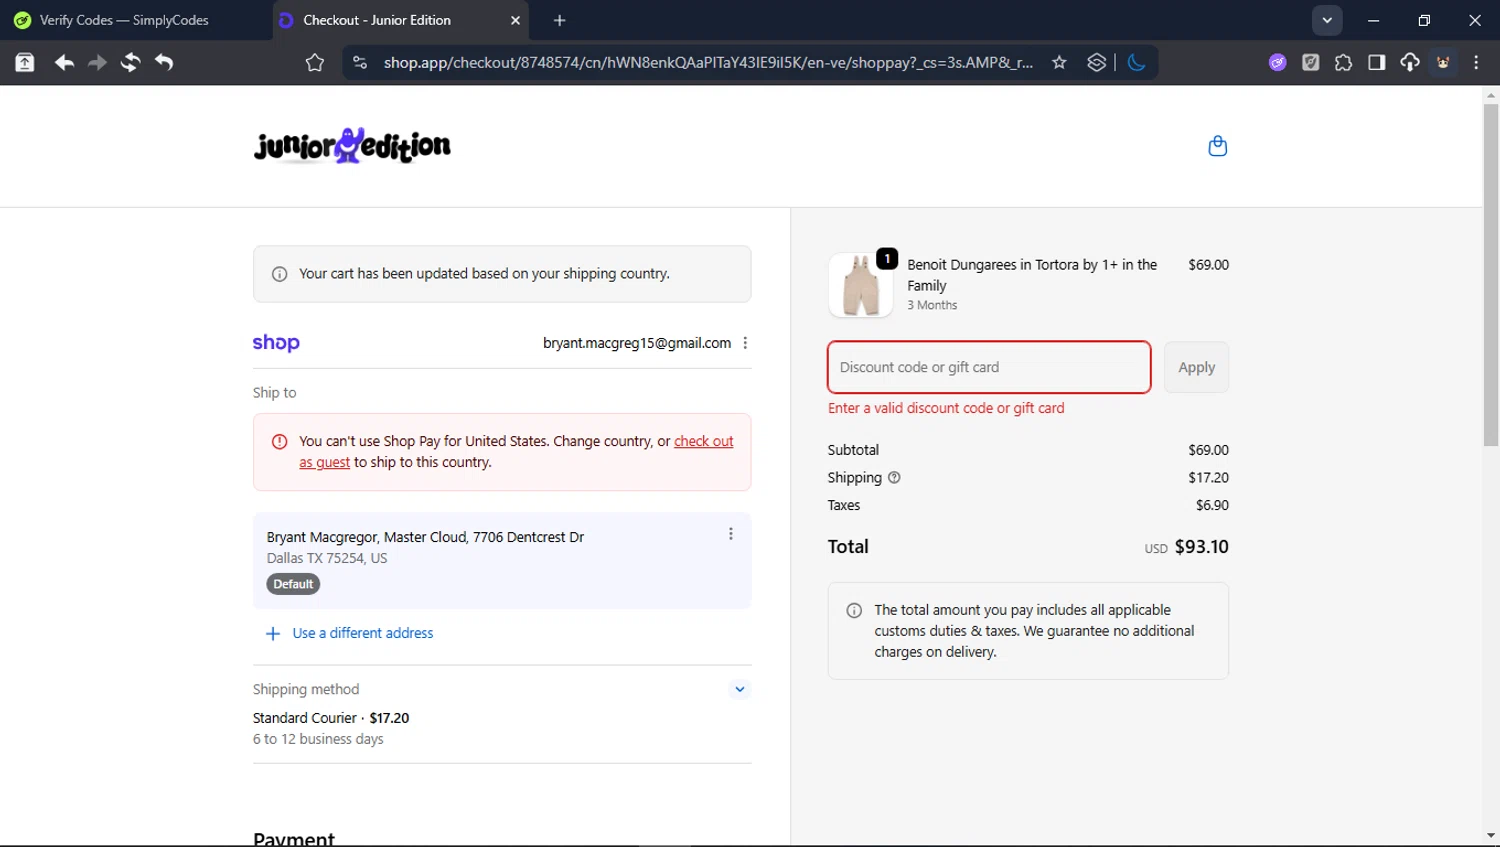Click the grey square extension icon

click(x=1310, y=62)
